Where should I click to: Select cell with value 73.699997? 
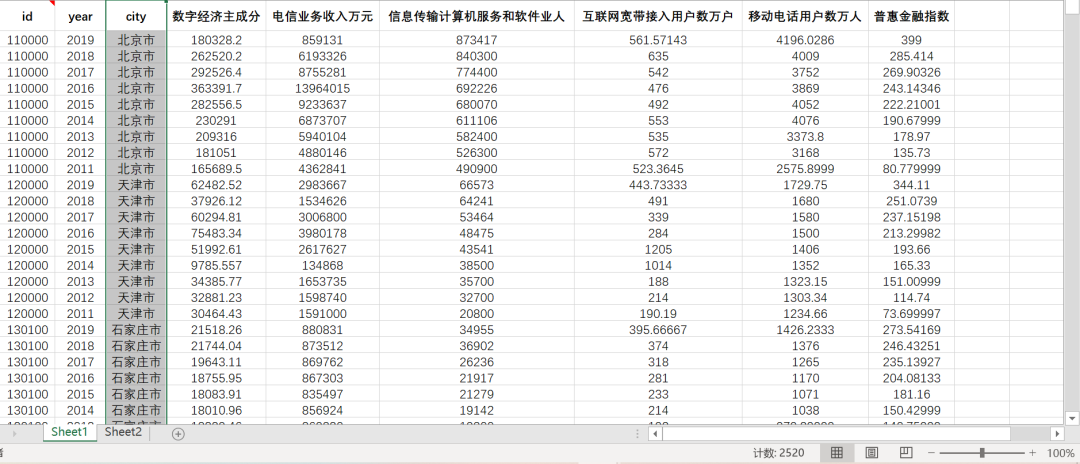911,313
